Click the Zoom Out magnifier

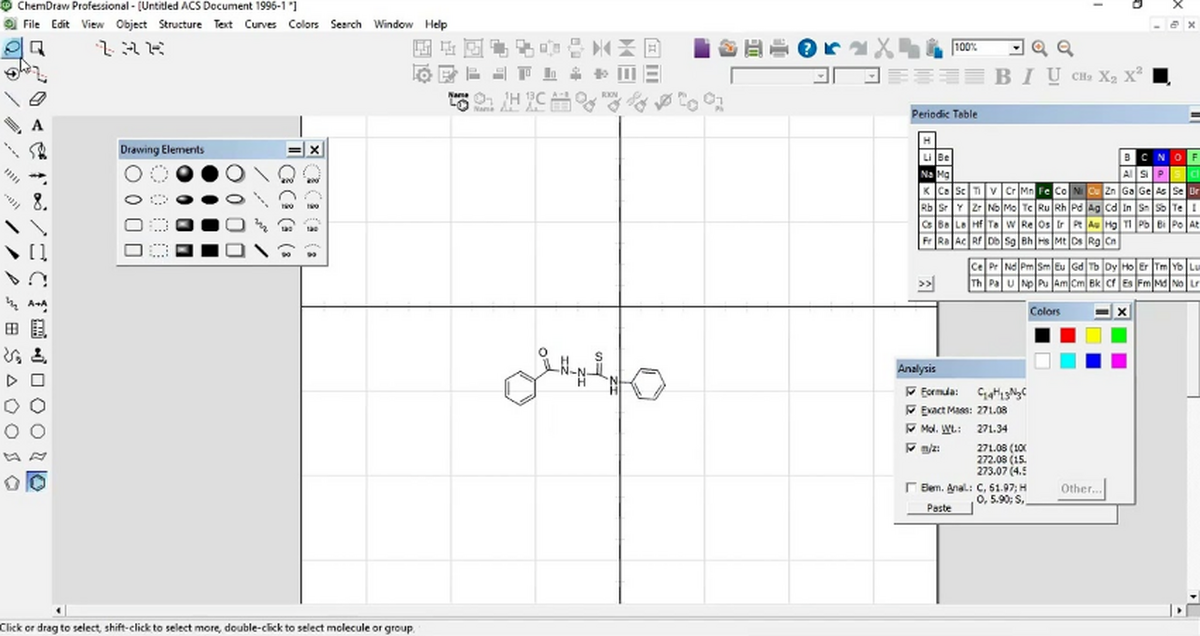click(1065, 47)
